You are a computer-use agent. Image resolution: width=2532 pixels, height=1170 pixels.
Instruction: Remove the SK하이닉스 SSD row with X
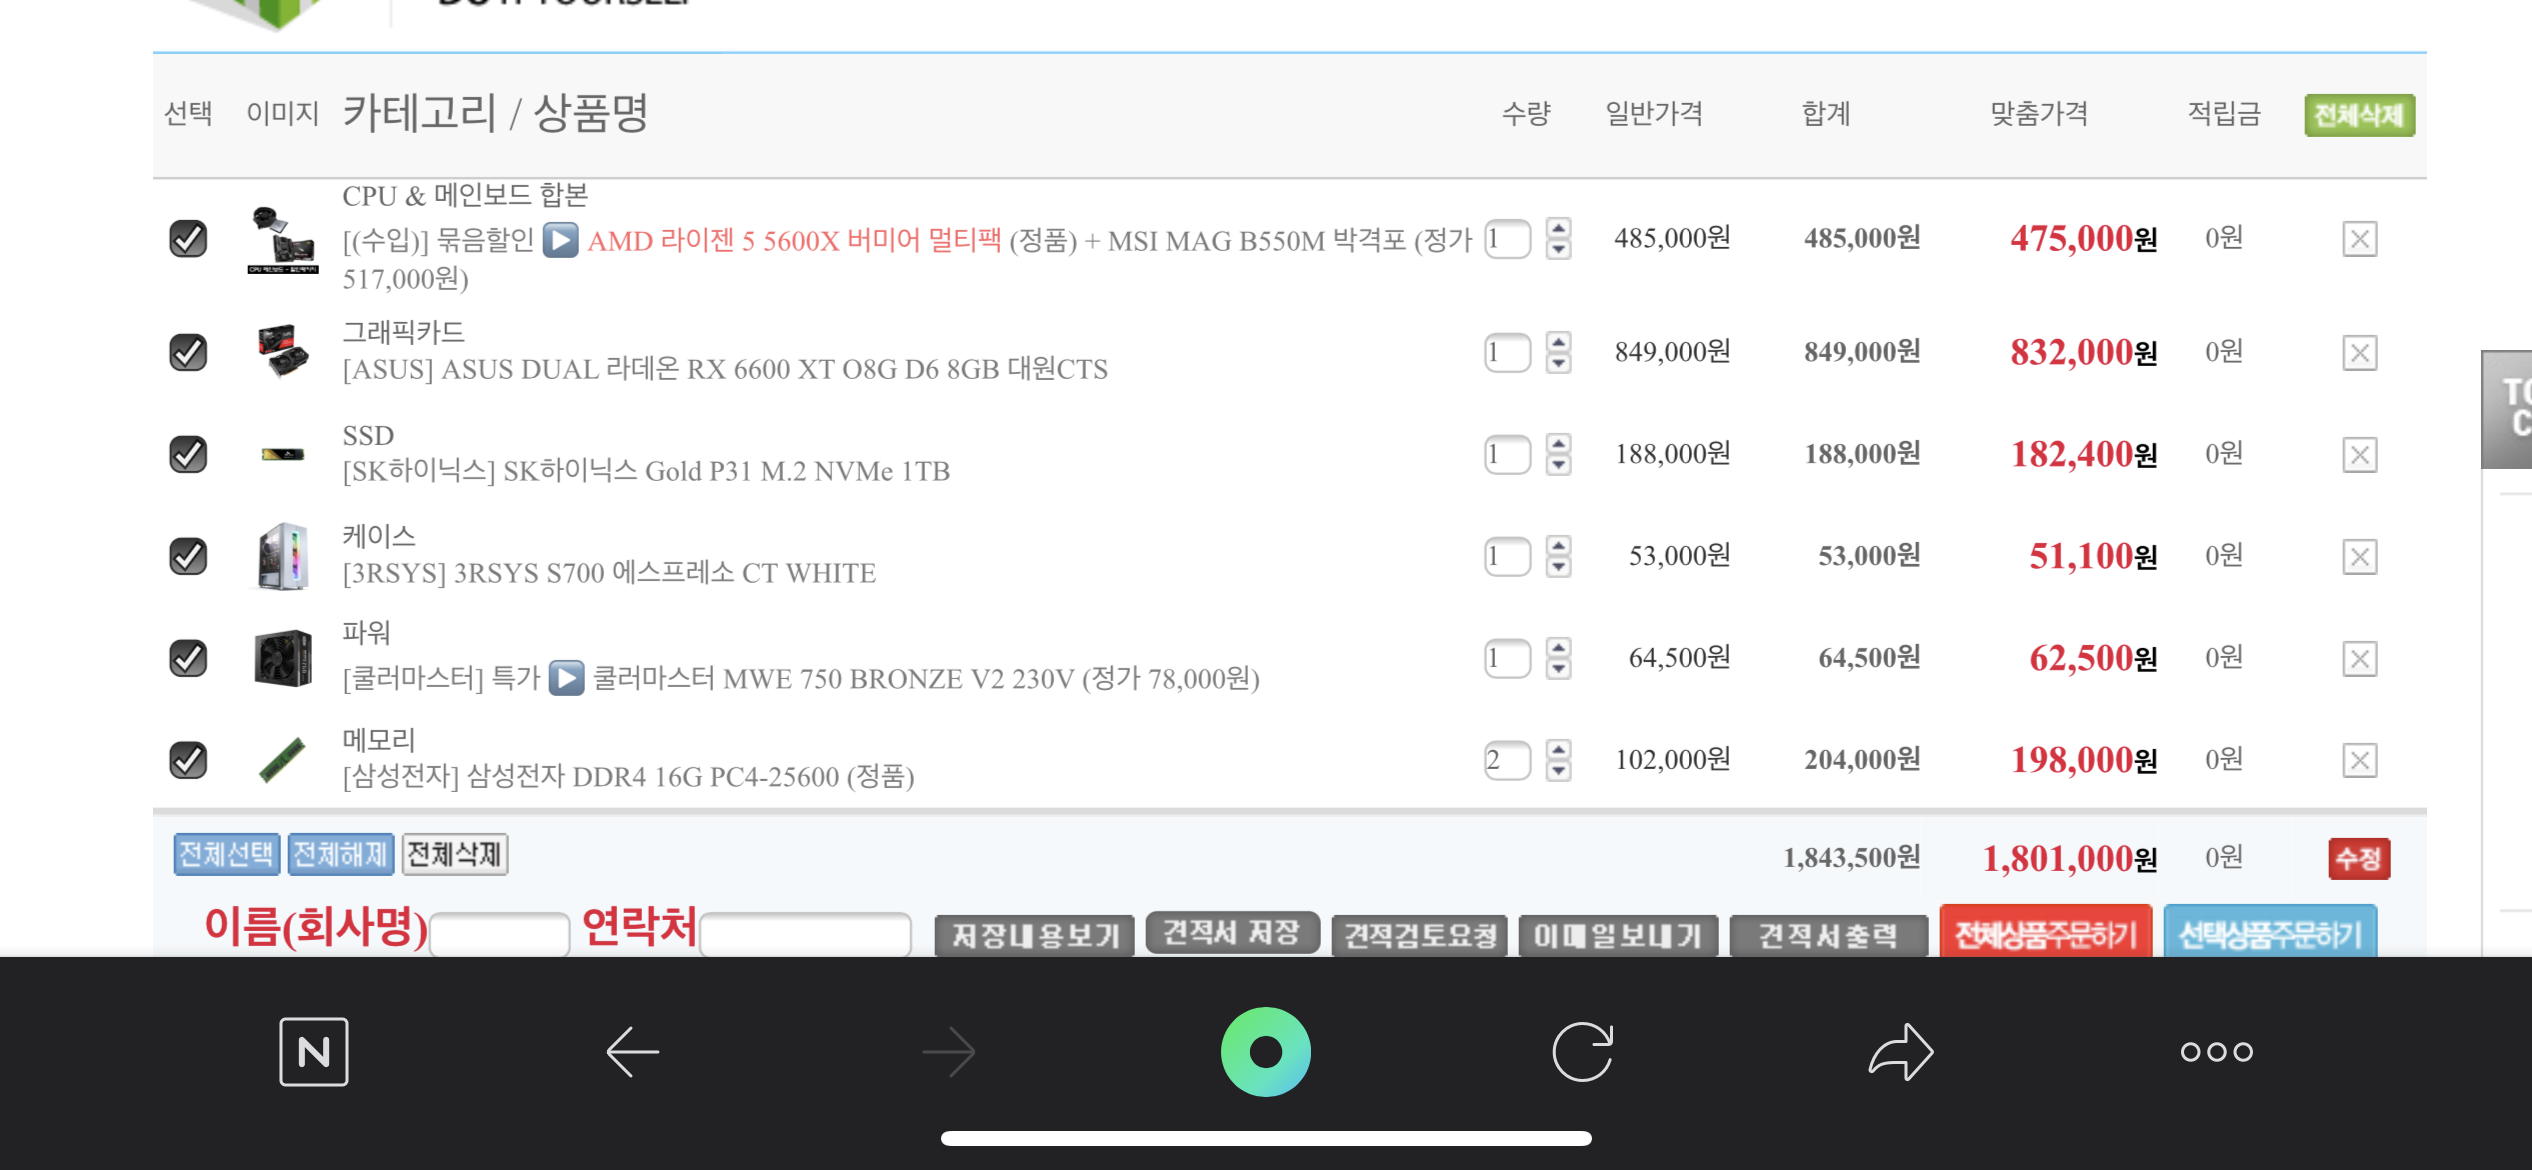point(2360,455)
